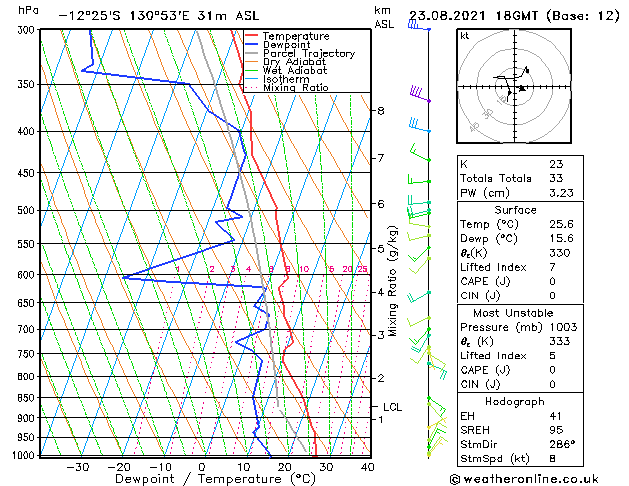The height and width of the screenshot is (486, 629).
Task: Click the Dry Adiabat legend label
Action: click(294, 62)
